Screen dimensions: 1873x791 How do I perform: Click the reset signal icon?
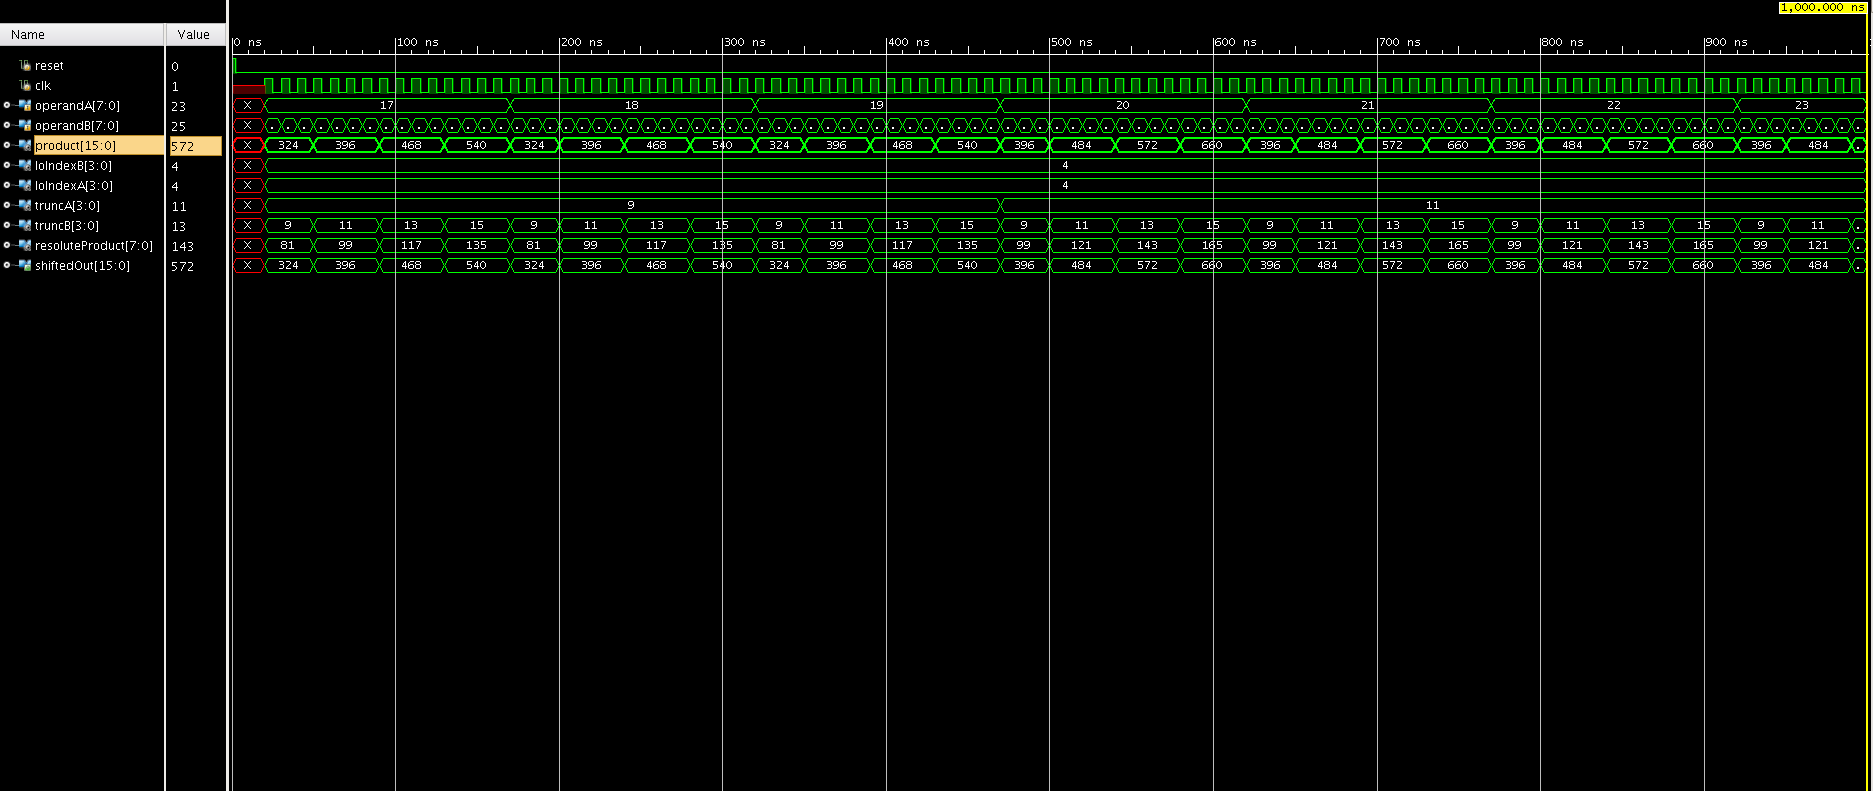coord(25,66)
